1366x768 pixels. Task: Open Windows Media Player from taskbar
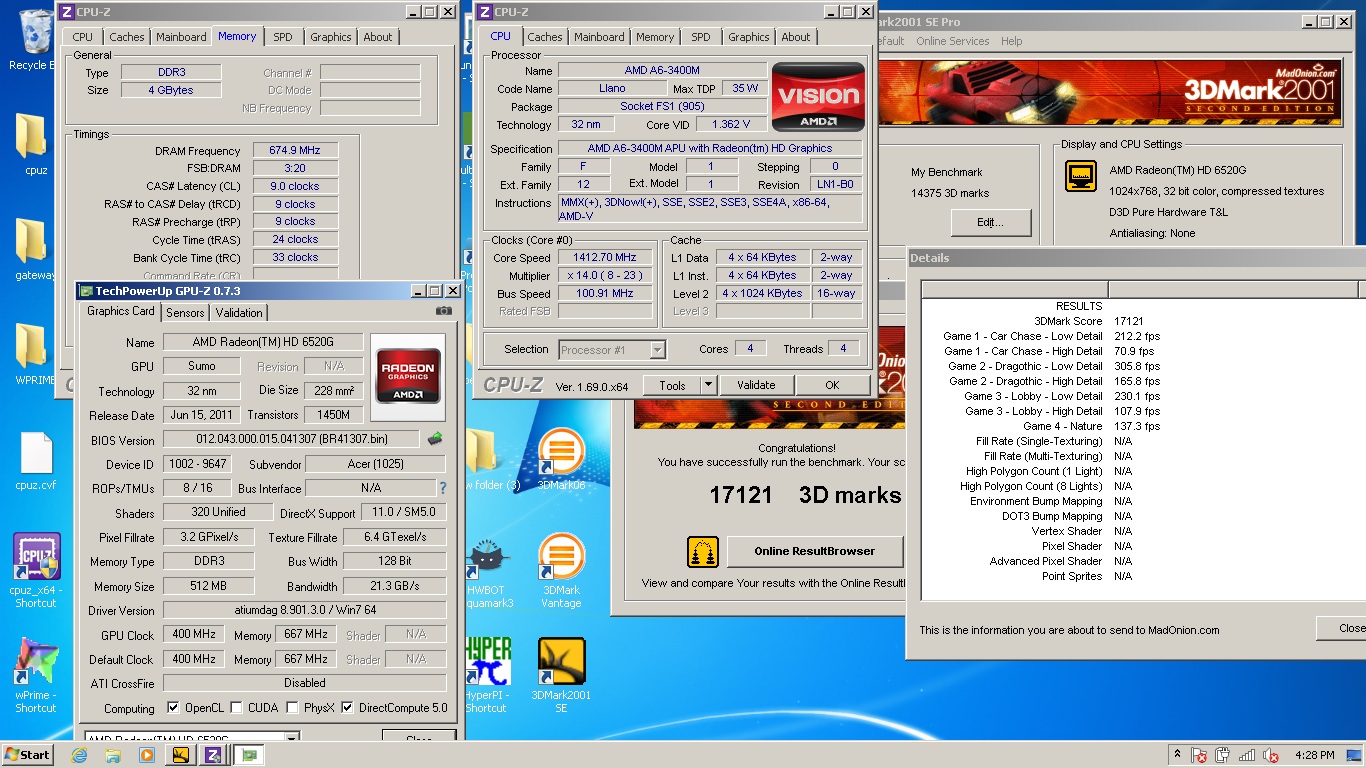click(147, 755)
